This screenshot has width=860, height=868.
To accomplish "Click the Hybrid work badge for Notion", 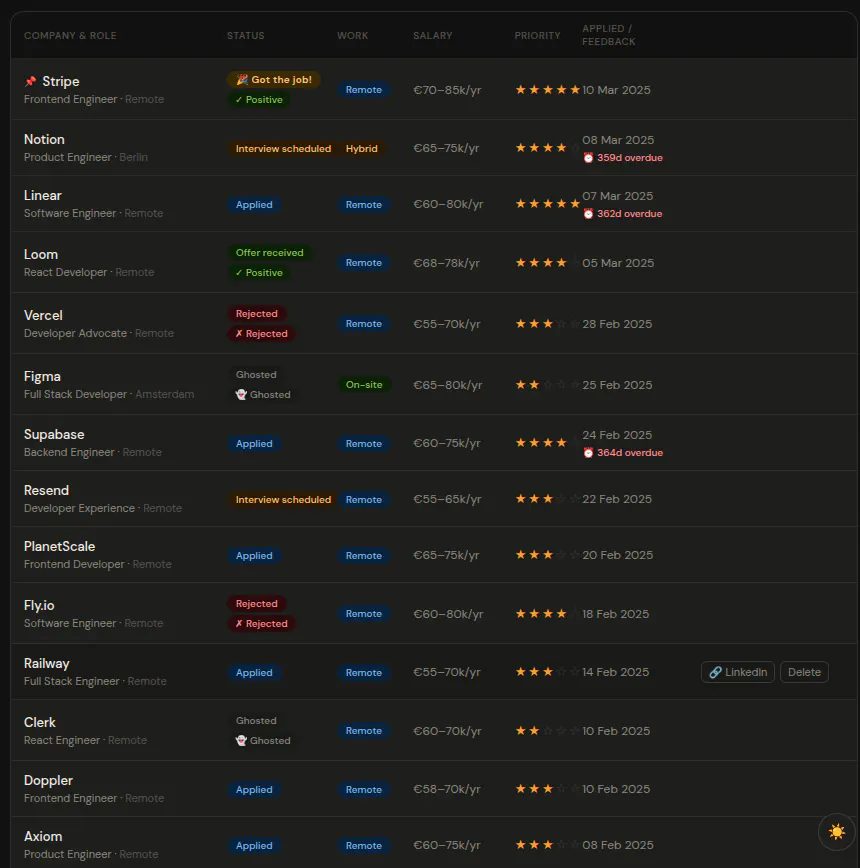I will click(361, 148).
